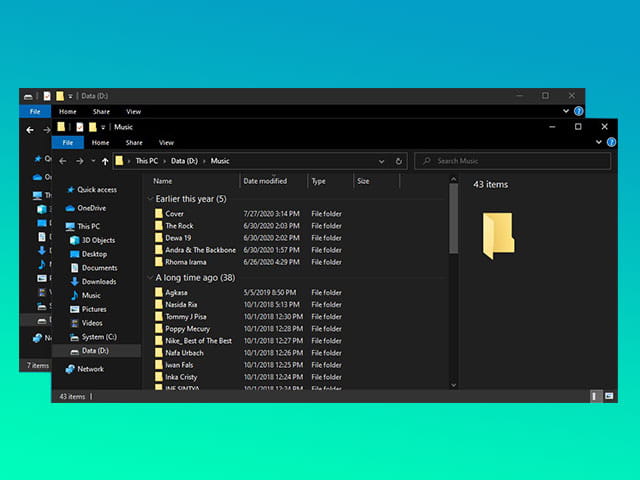Collapse the A long time ago group

tap(150, 277)
